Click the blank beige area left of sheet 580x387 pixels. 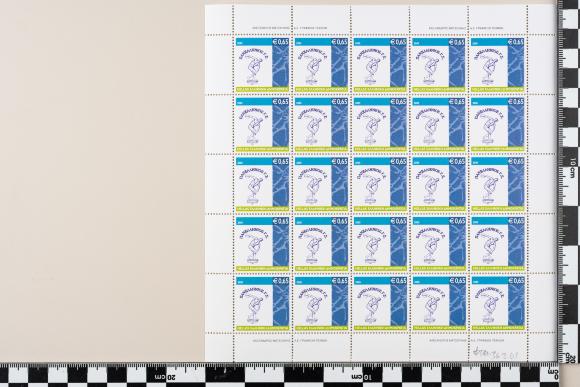(102, 181)
